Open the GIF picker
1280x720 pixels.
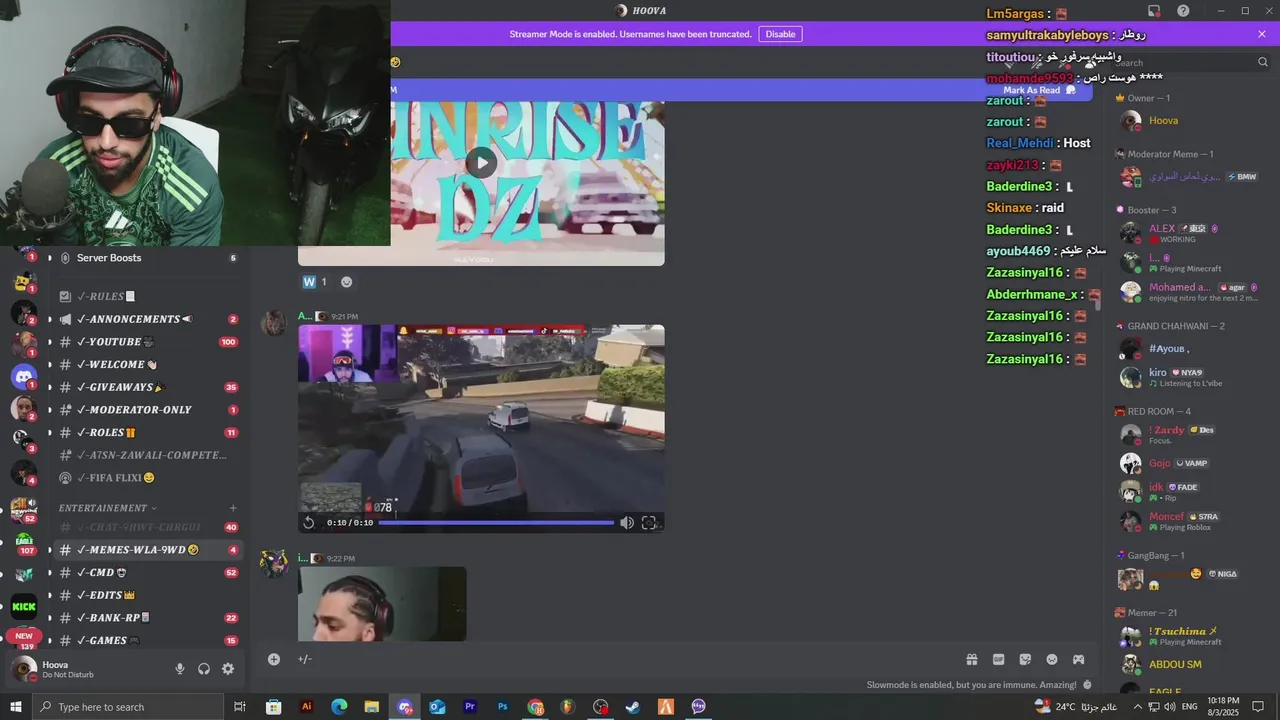coord(998,659)
